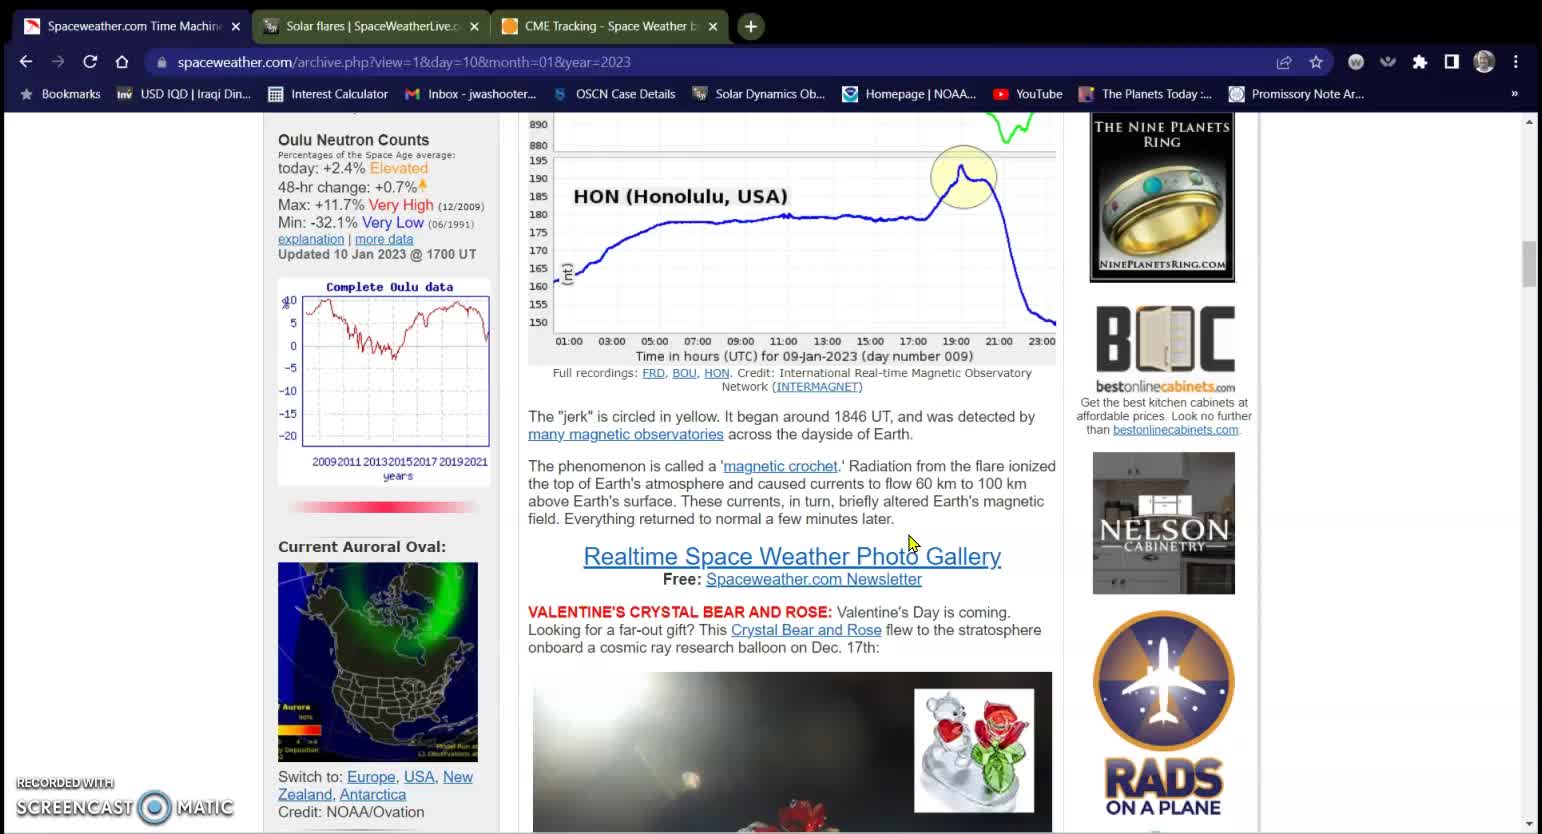This screenshot has width=1542, height=834.
Task: Open the Oulu more data link
Action: click(384, 239)
